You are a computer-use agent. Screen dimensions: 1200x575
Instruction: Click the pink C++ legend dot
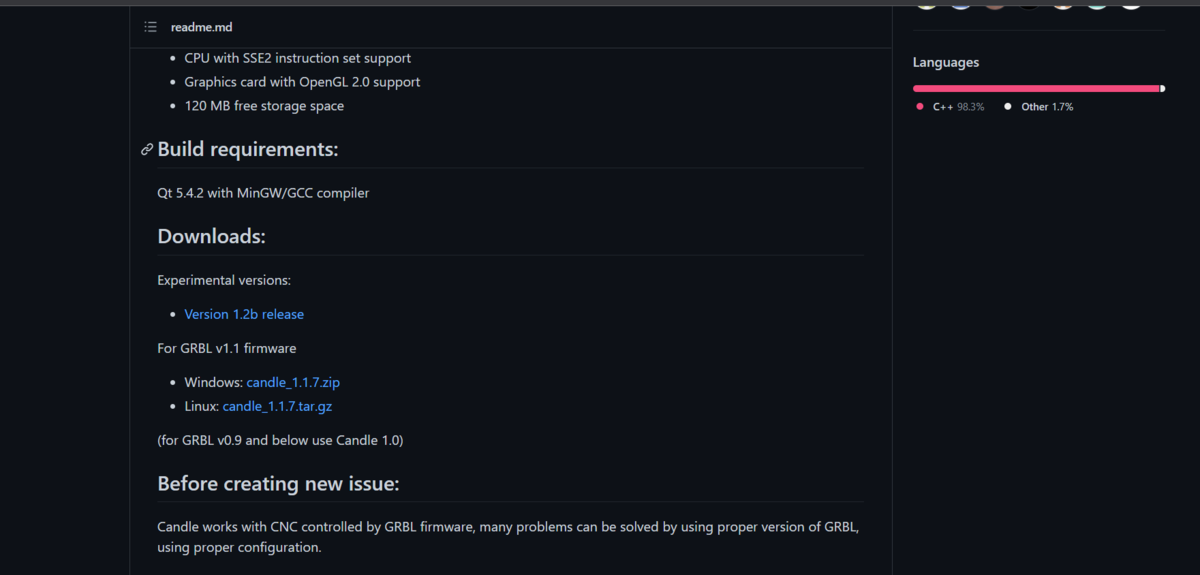[x=920, y=107]
